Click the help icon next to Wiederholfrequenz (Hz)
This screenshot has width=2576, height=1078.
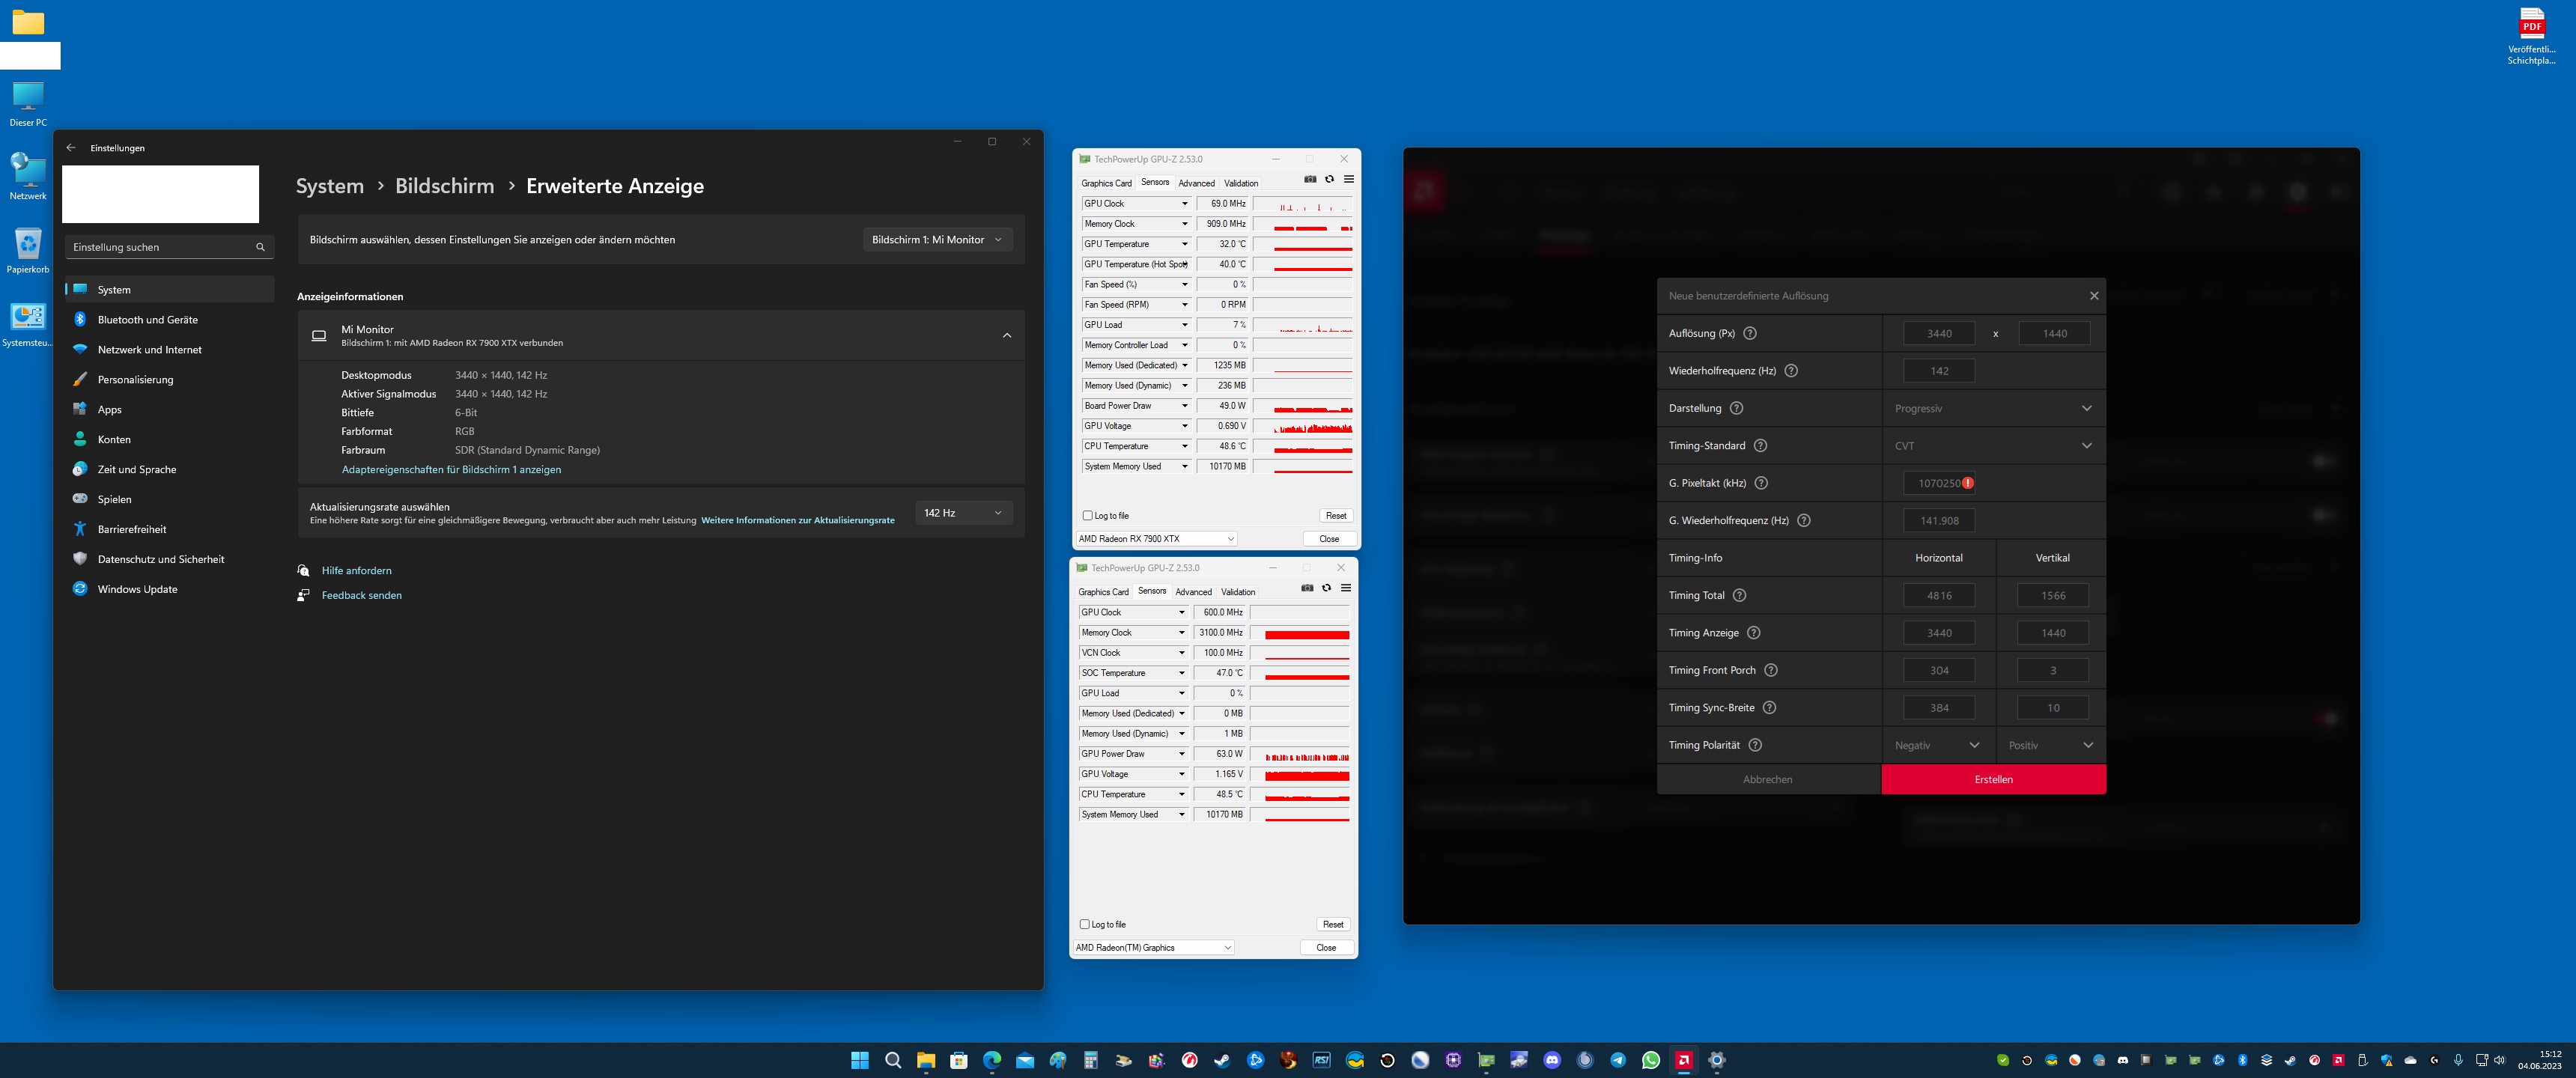(1791, 371)
